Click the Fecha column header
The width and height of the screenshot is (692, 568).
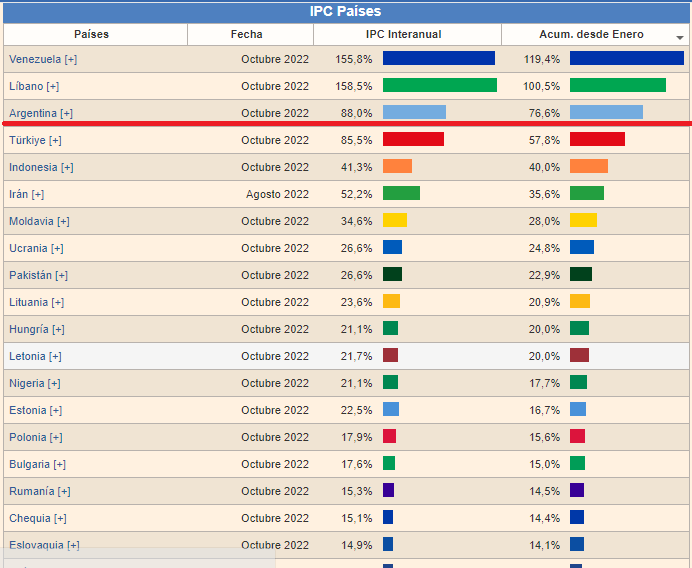coord(246,34)
